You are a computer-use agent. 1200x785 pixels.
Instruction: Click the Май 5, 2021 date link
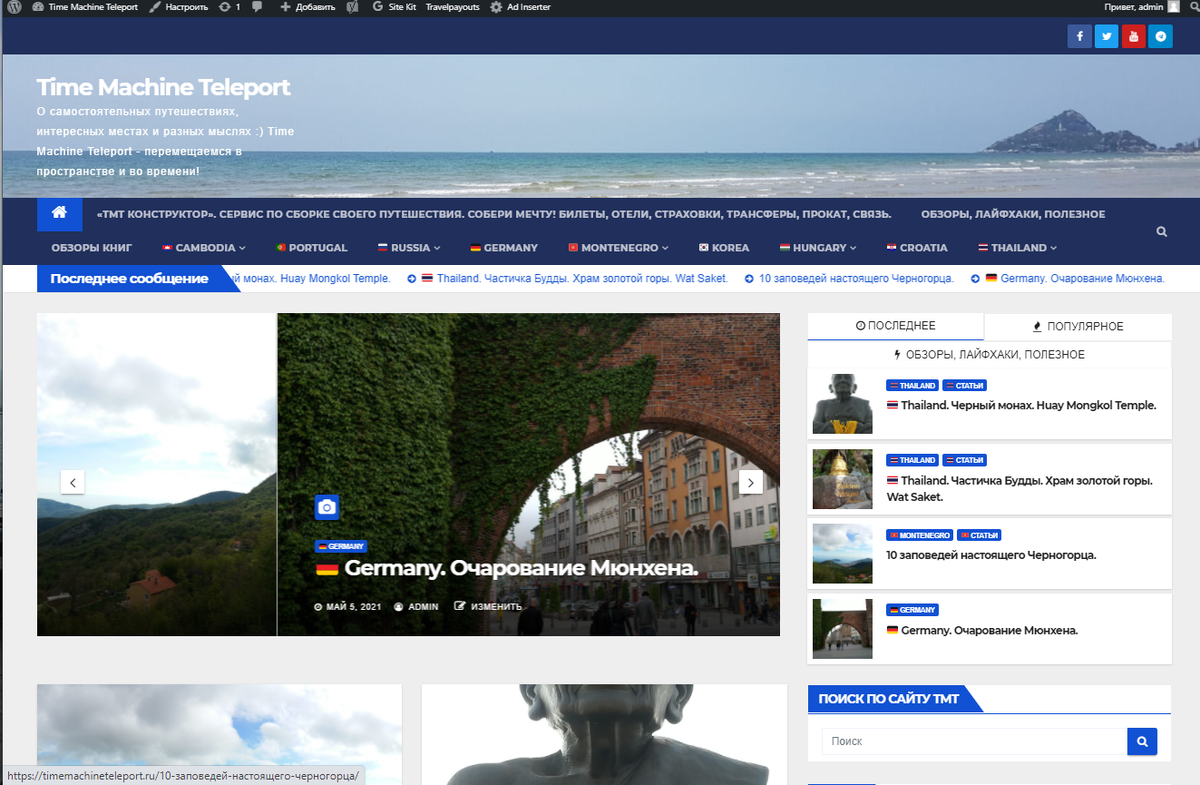(x=348, y=606)
